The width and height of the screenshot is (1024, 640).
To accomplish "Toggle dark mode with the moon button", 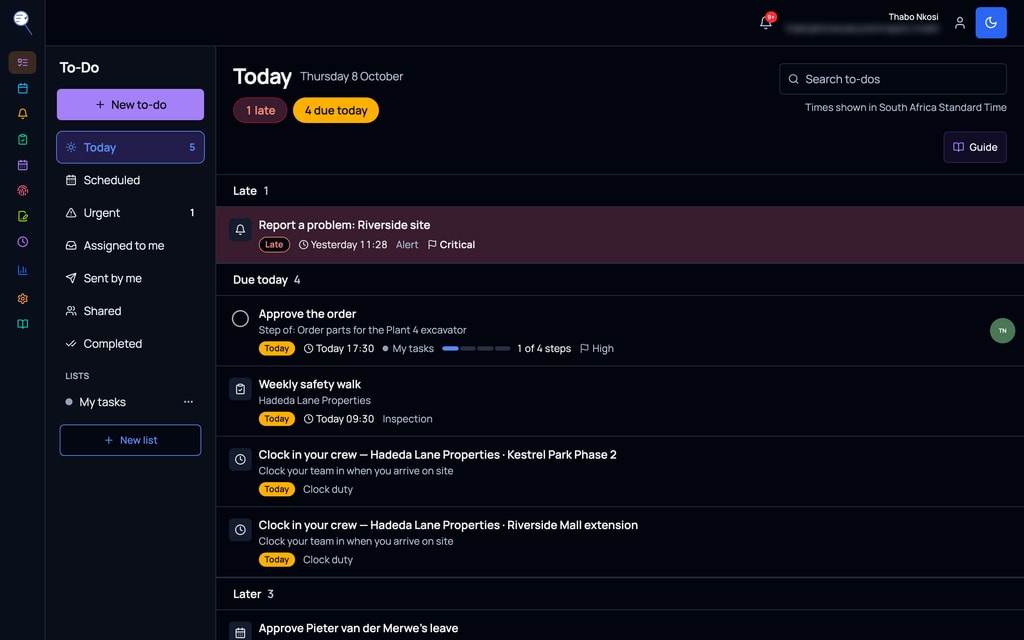I will coord(991,23).
